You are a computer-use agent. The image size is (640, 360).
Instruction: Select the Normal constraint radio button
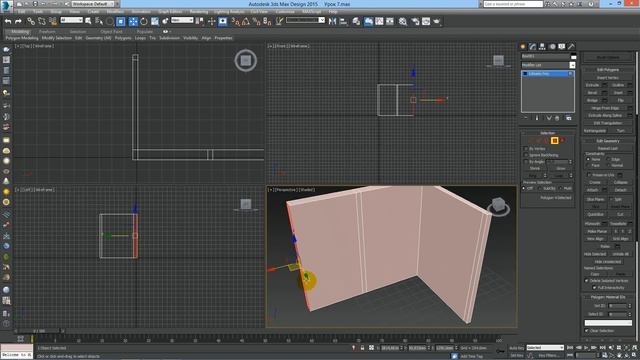tap(608, 165)
